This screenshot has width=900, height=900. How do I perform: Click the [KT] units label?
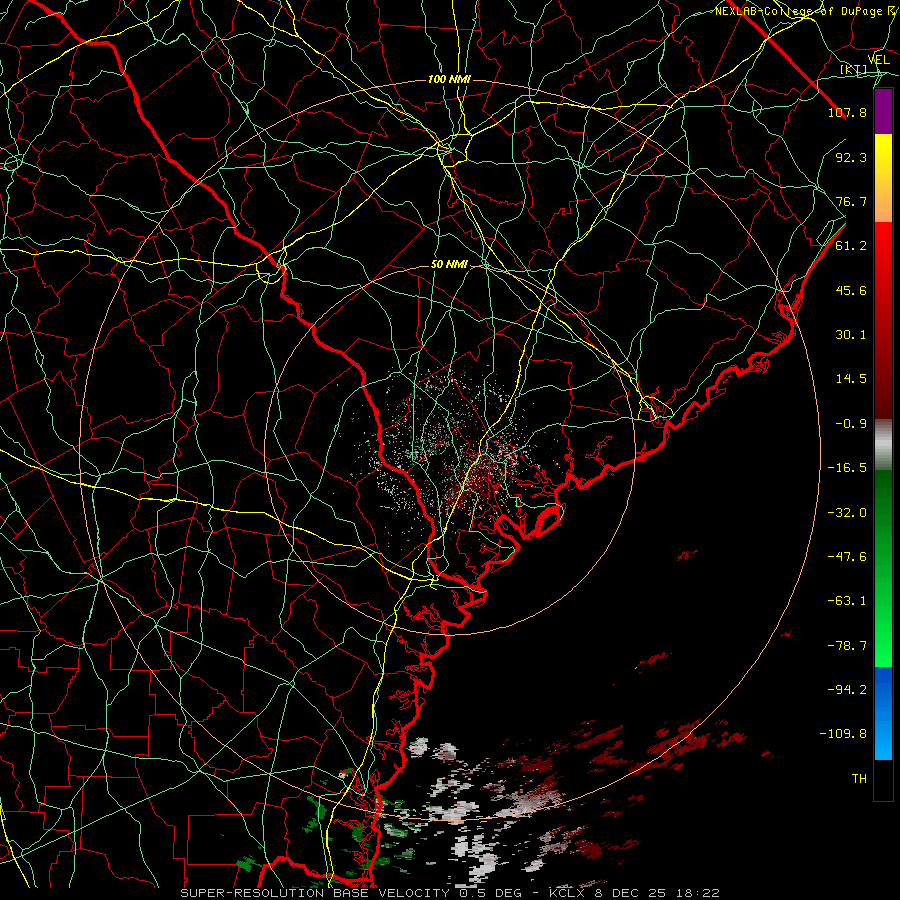tap(853, 69)
